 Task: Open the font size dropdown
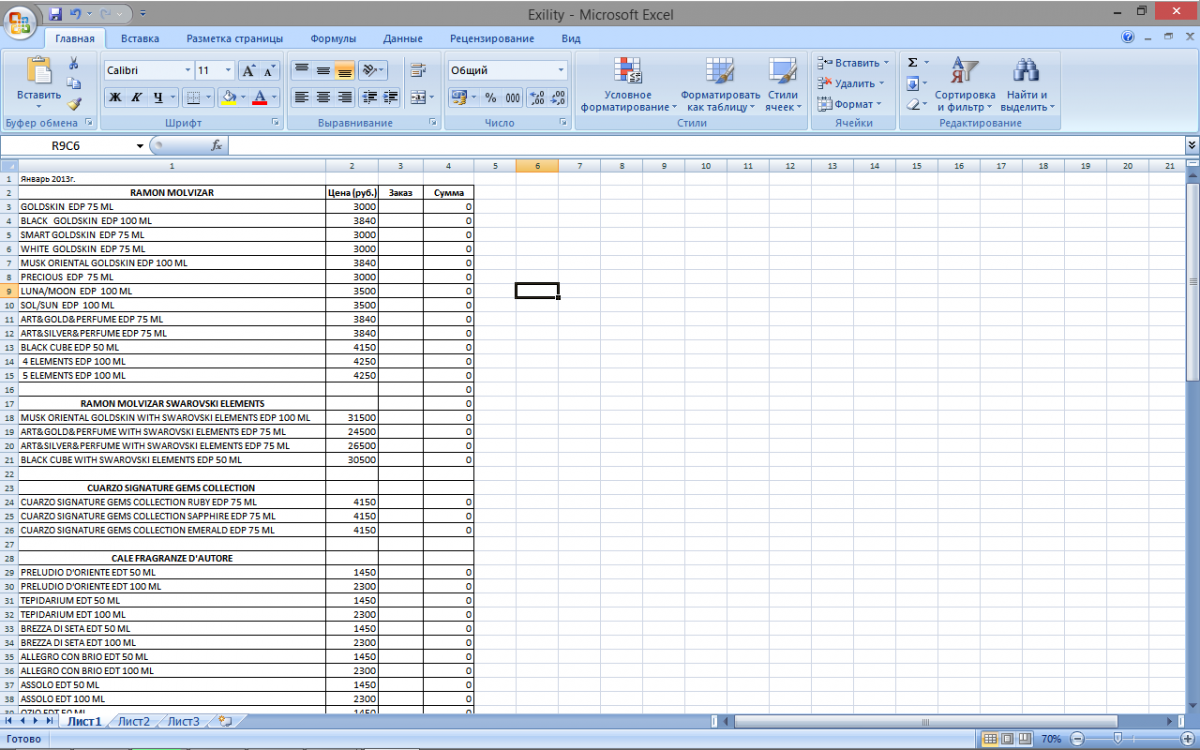click(228, 71)
